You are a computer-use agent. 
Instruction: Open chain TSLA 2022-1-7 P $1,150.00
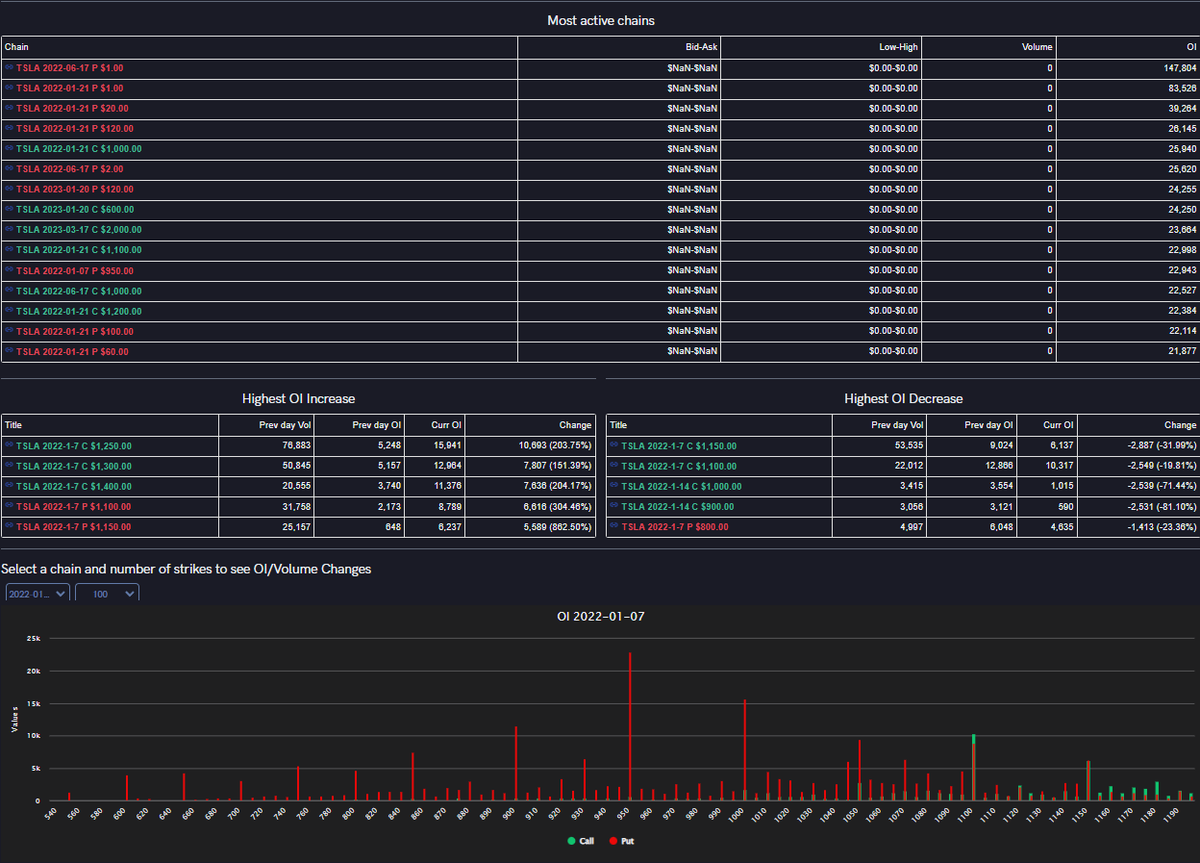pos(73,527)
